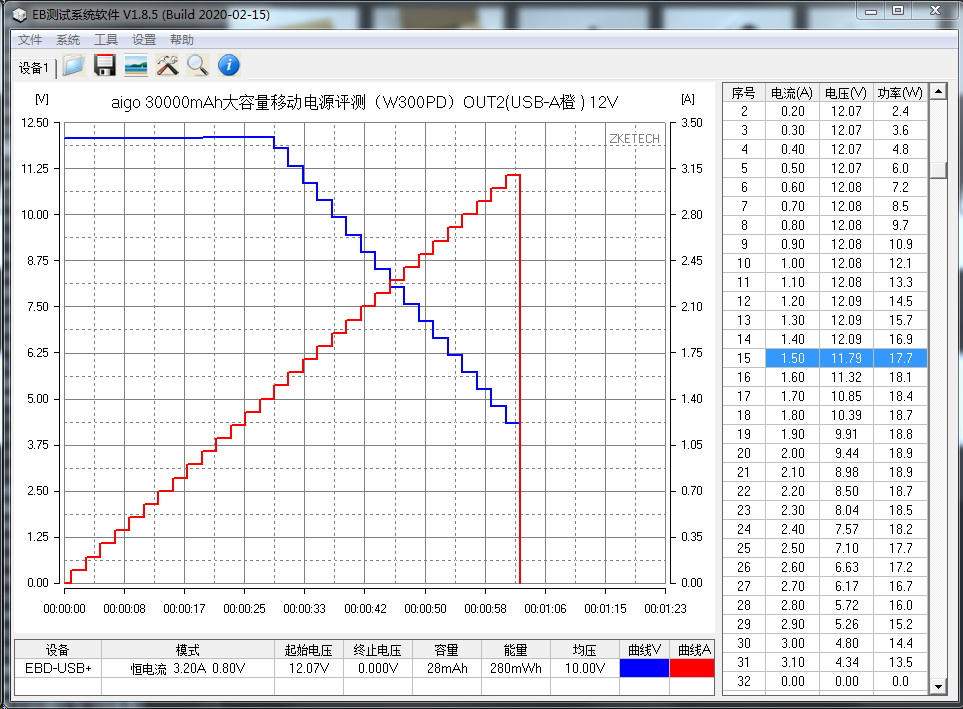Click current value 2.50 in row 25
The width and height of the screenshot is (963, 709).
792,549
